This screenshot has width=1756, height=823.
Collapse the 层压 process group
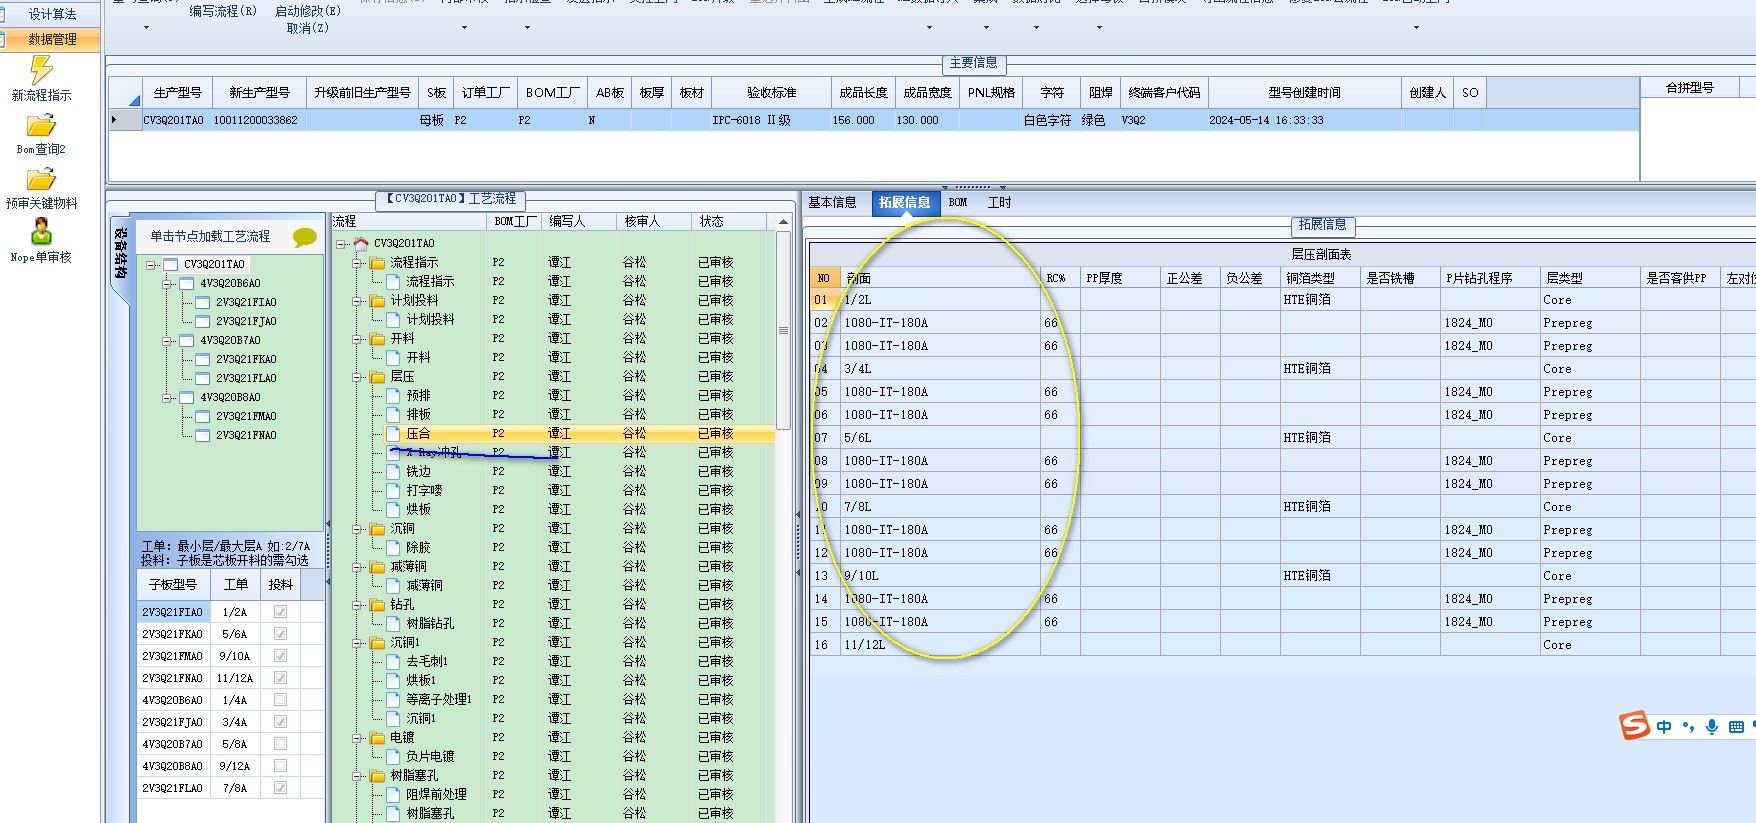click(357, 377)
